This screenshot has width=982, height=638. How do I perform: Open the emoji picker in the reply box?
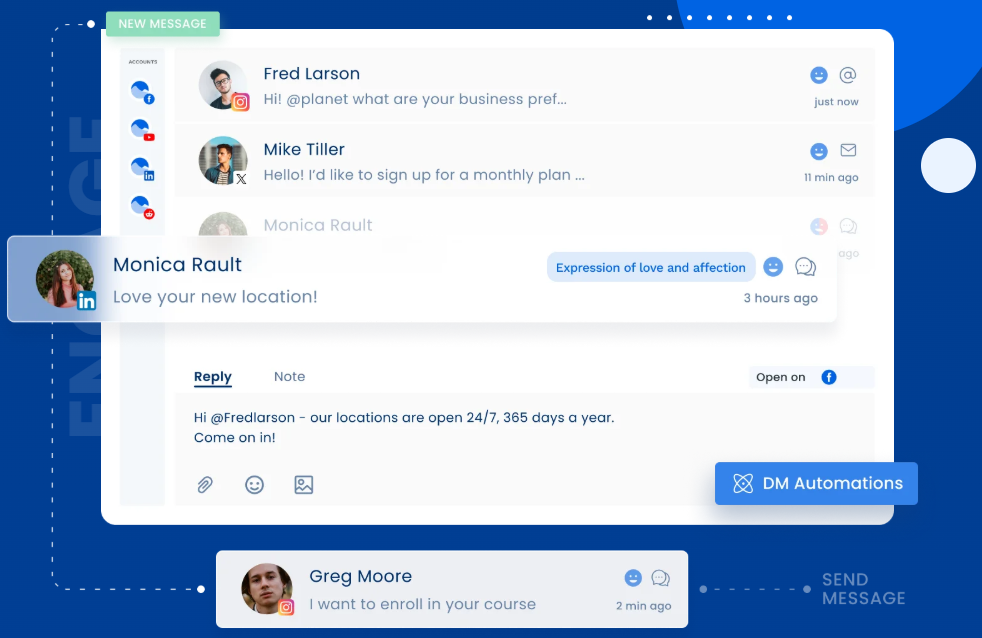click(x=254, y=485)
